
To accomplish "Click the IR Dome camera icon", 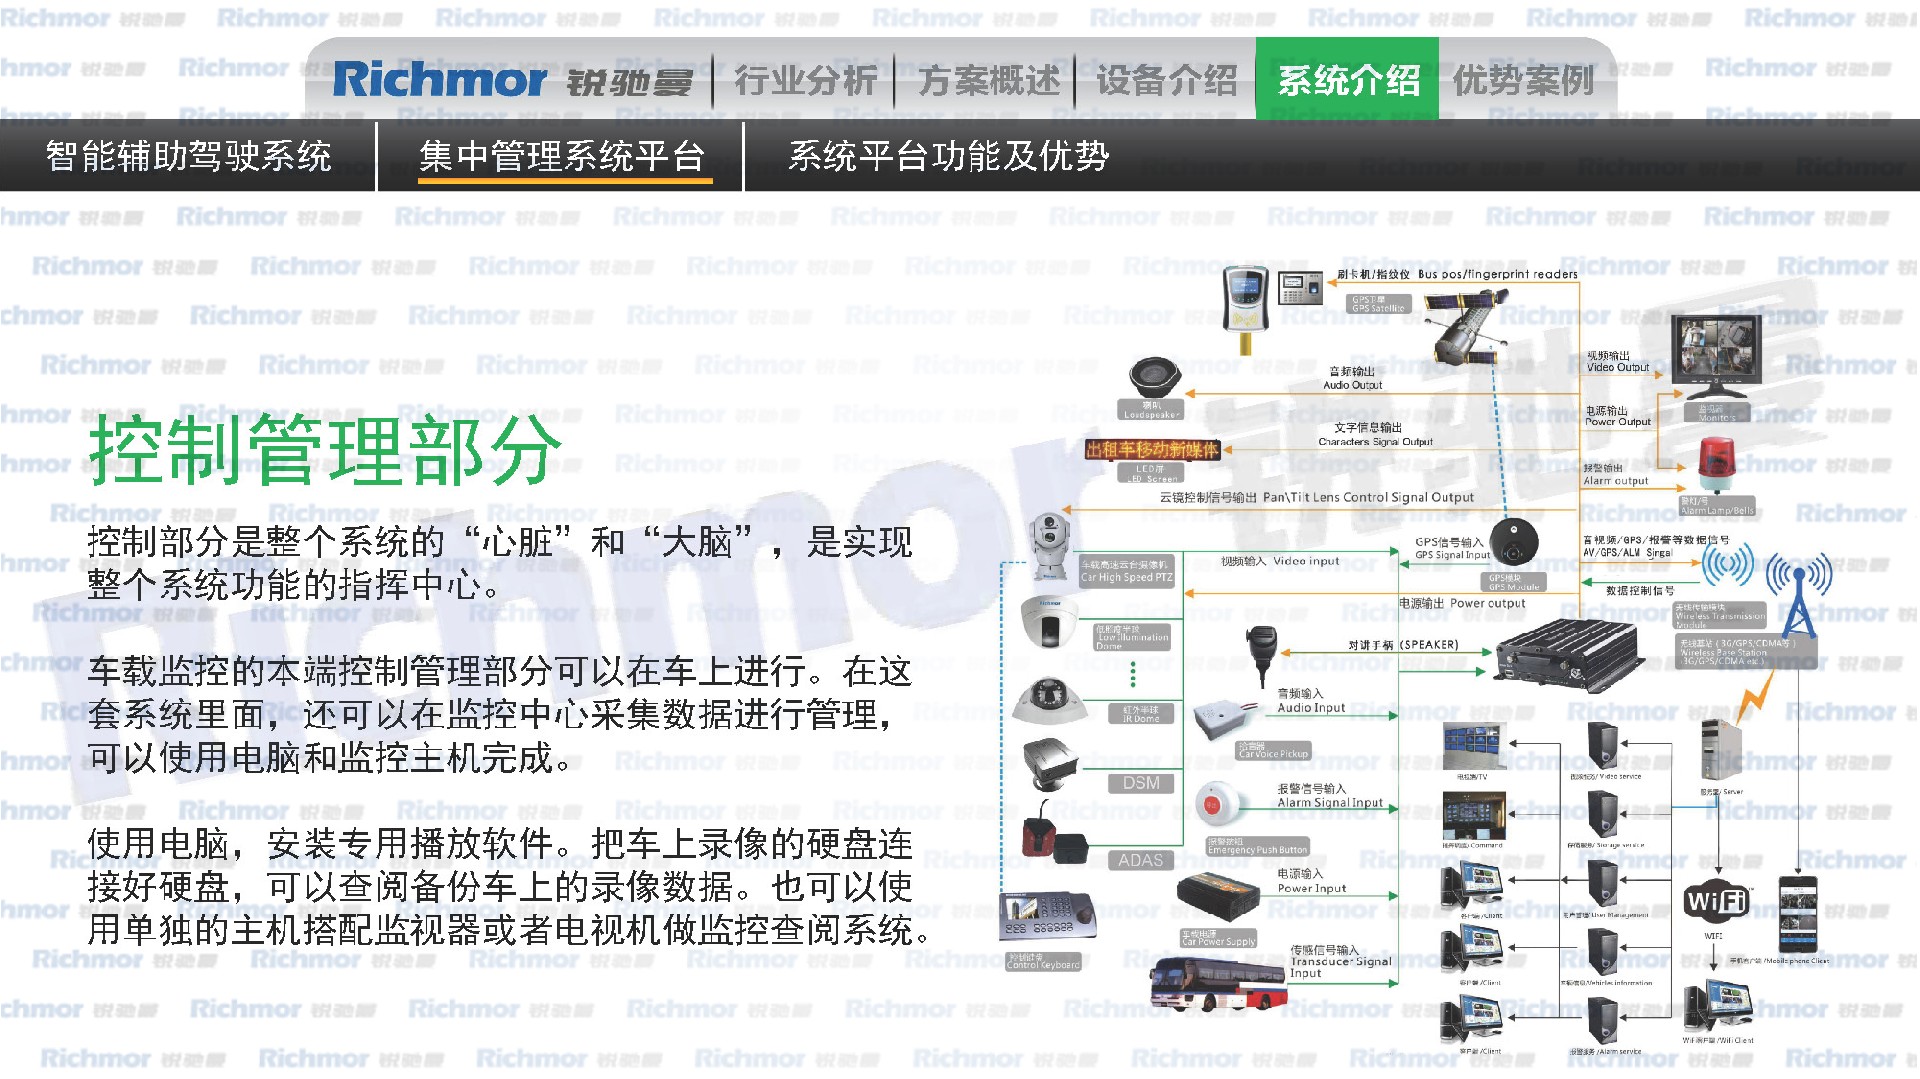I will (1049, 699).
